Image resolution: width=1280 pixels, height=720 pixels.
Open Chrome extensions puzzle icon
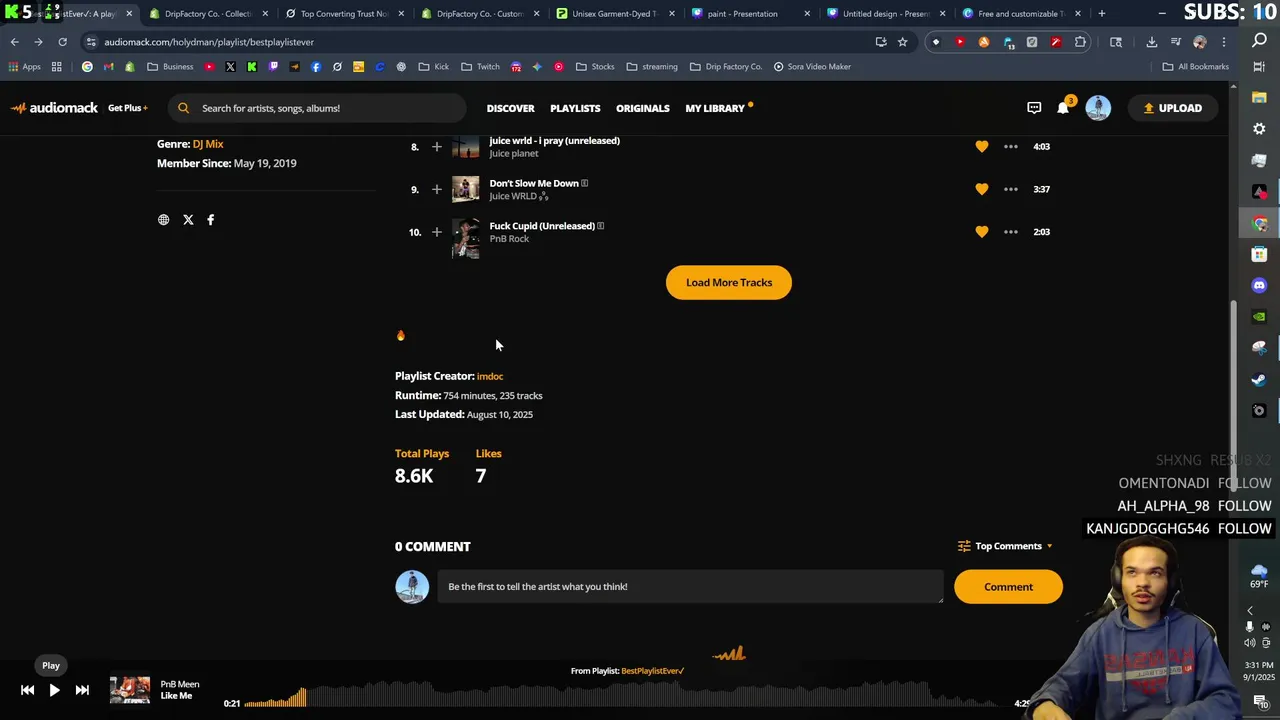pos(1080,42)
